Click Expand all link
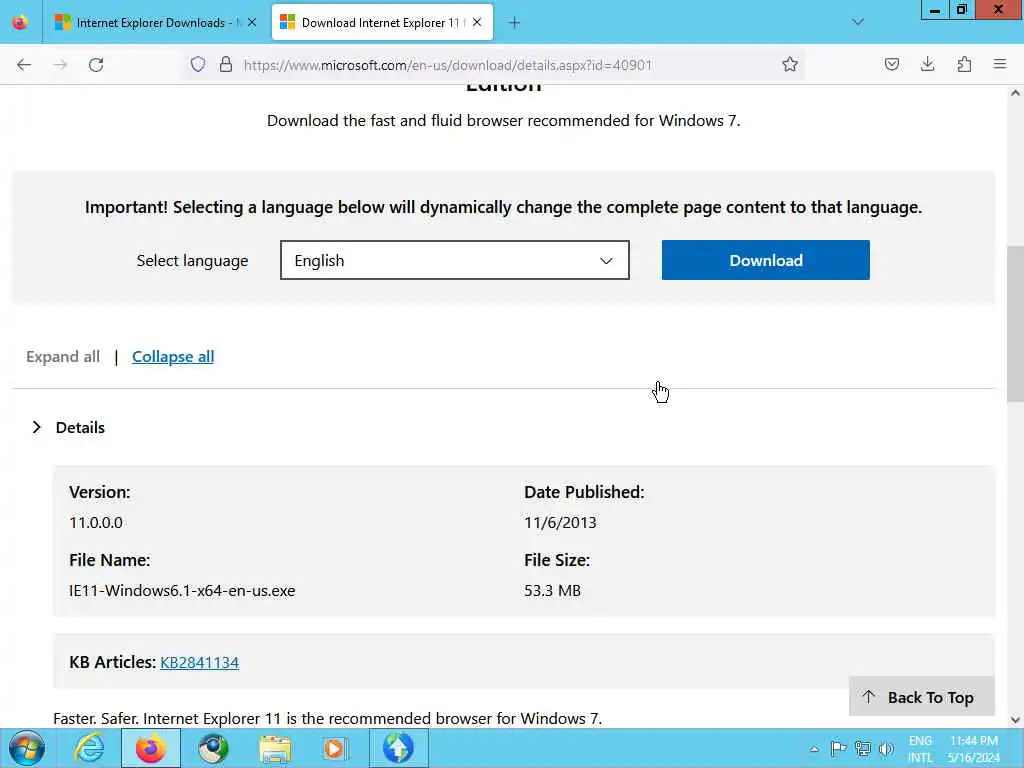 click(x=63, y=357)
